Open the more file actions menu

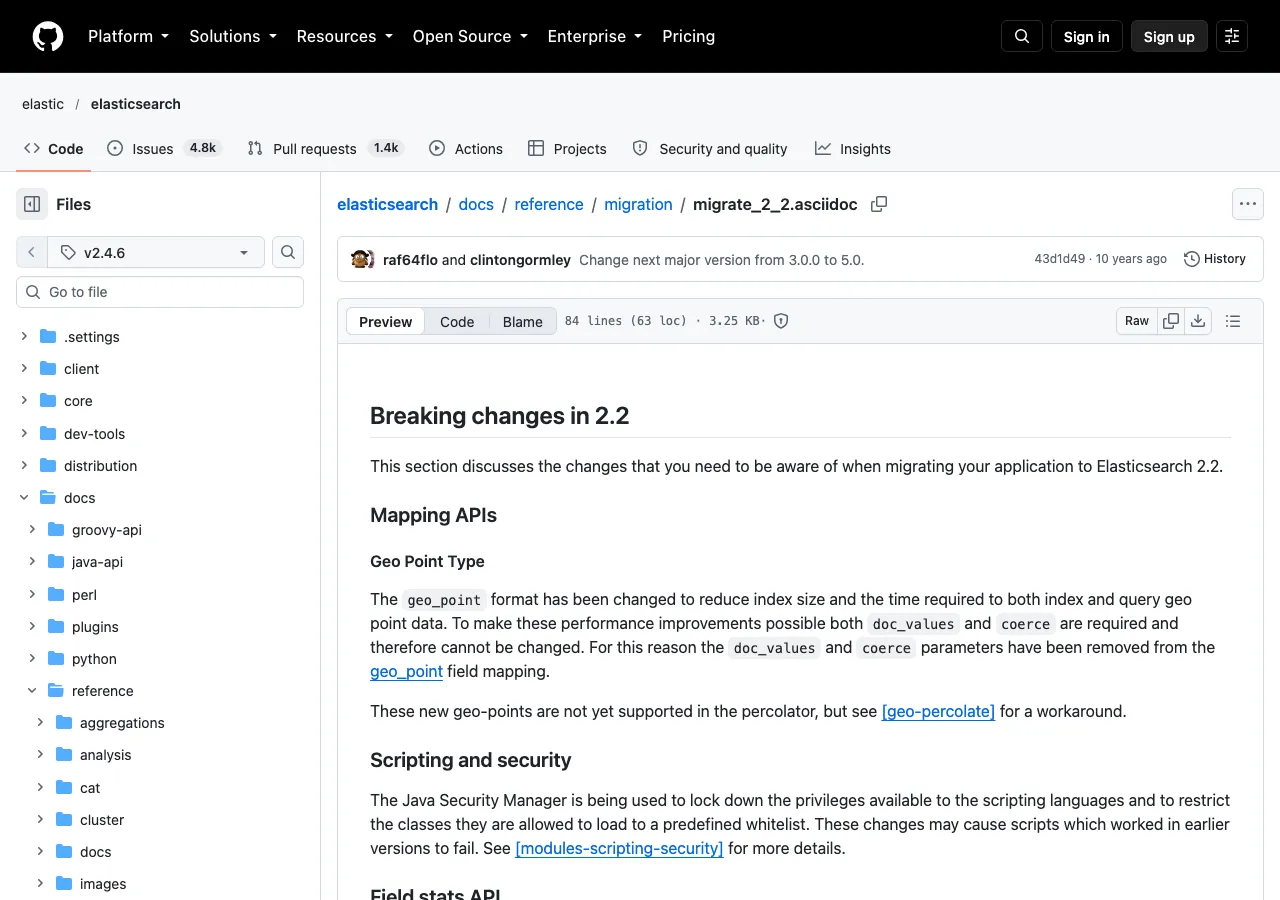point(1248,204)
